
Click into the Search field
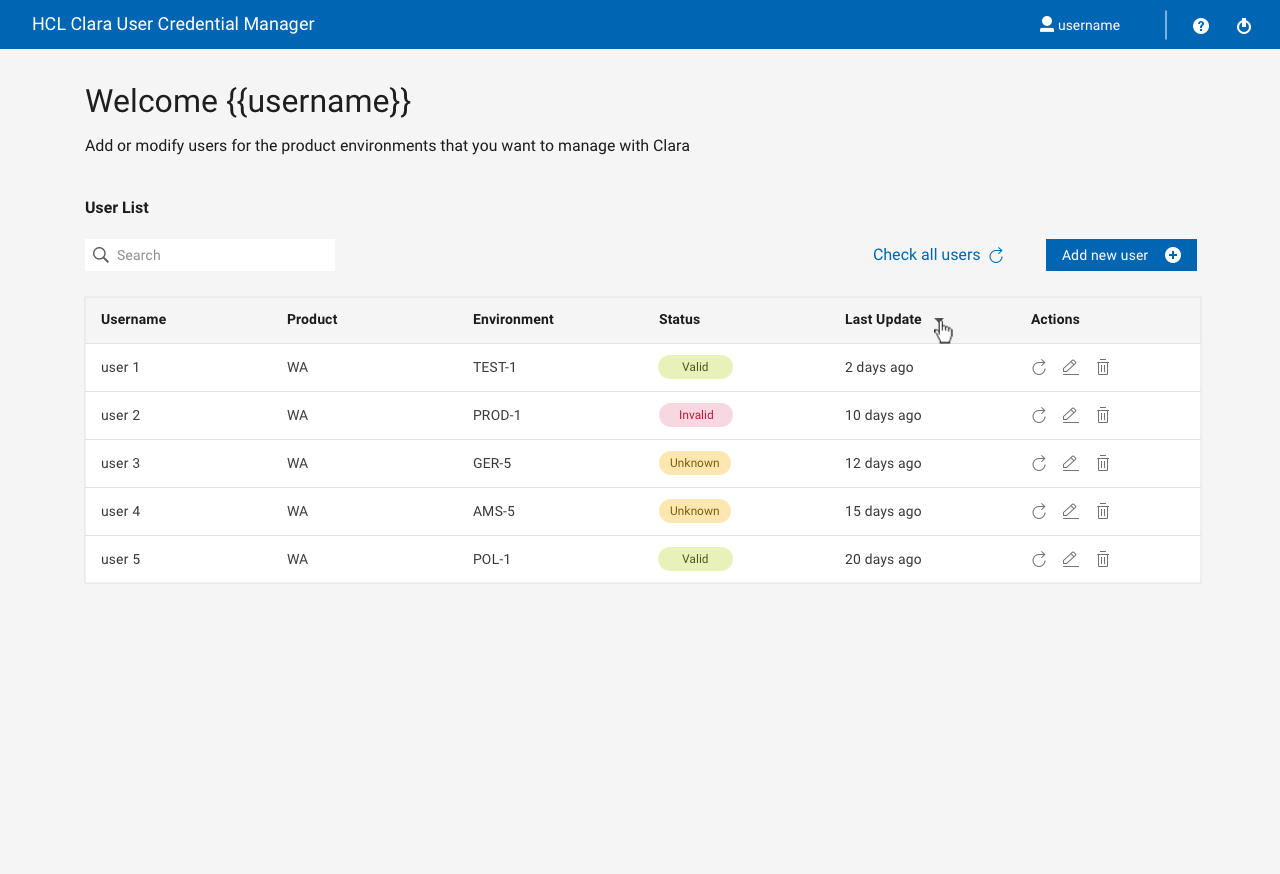coord(220,255)
